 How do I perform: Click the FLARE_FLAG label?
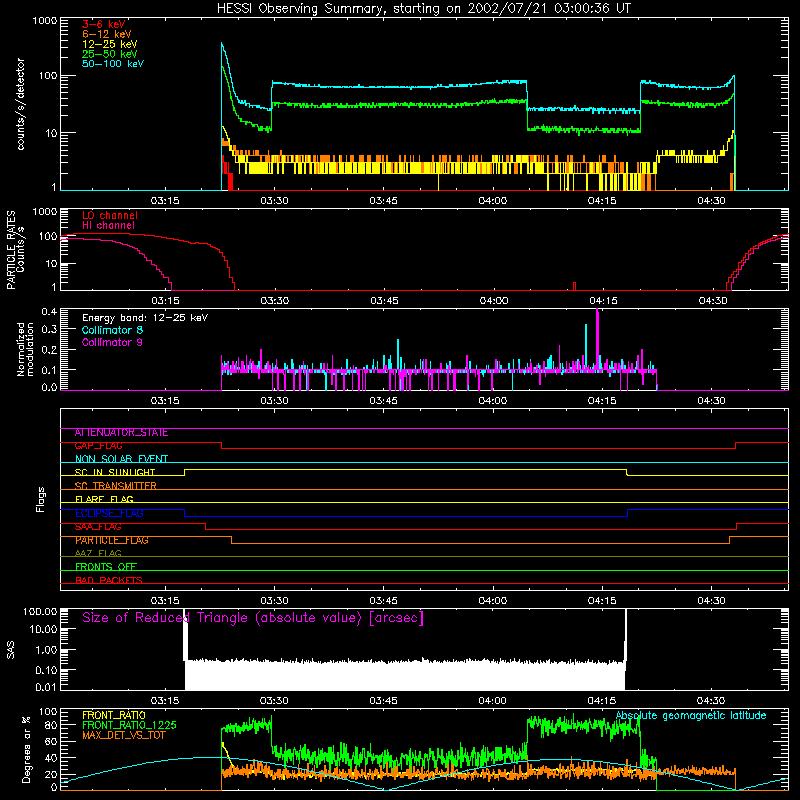(x=104, y=499)
